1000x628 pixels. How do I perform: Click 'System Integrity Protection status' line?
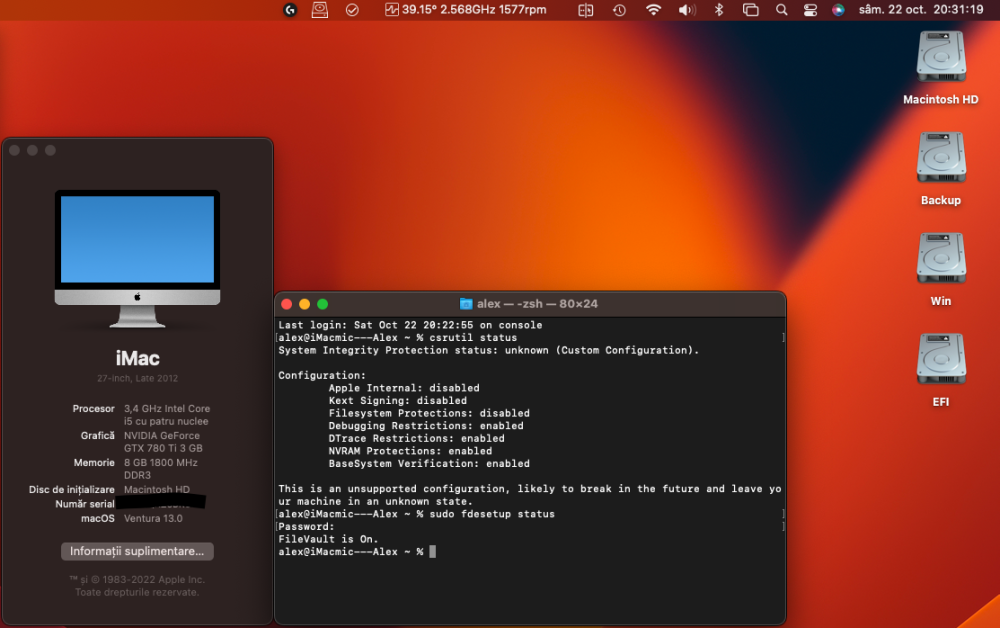(x=489, y=350)
